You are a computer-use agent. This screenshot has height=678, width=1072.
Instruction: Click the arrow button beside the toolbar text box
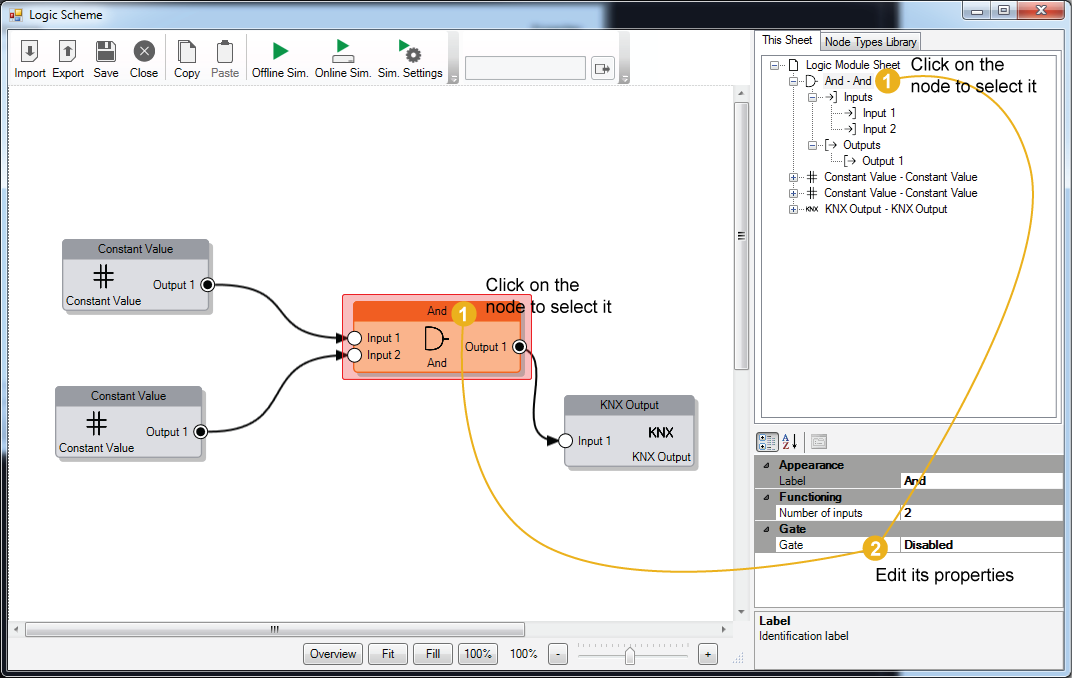602,68
